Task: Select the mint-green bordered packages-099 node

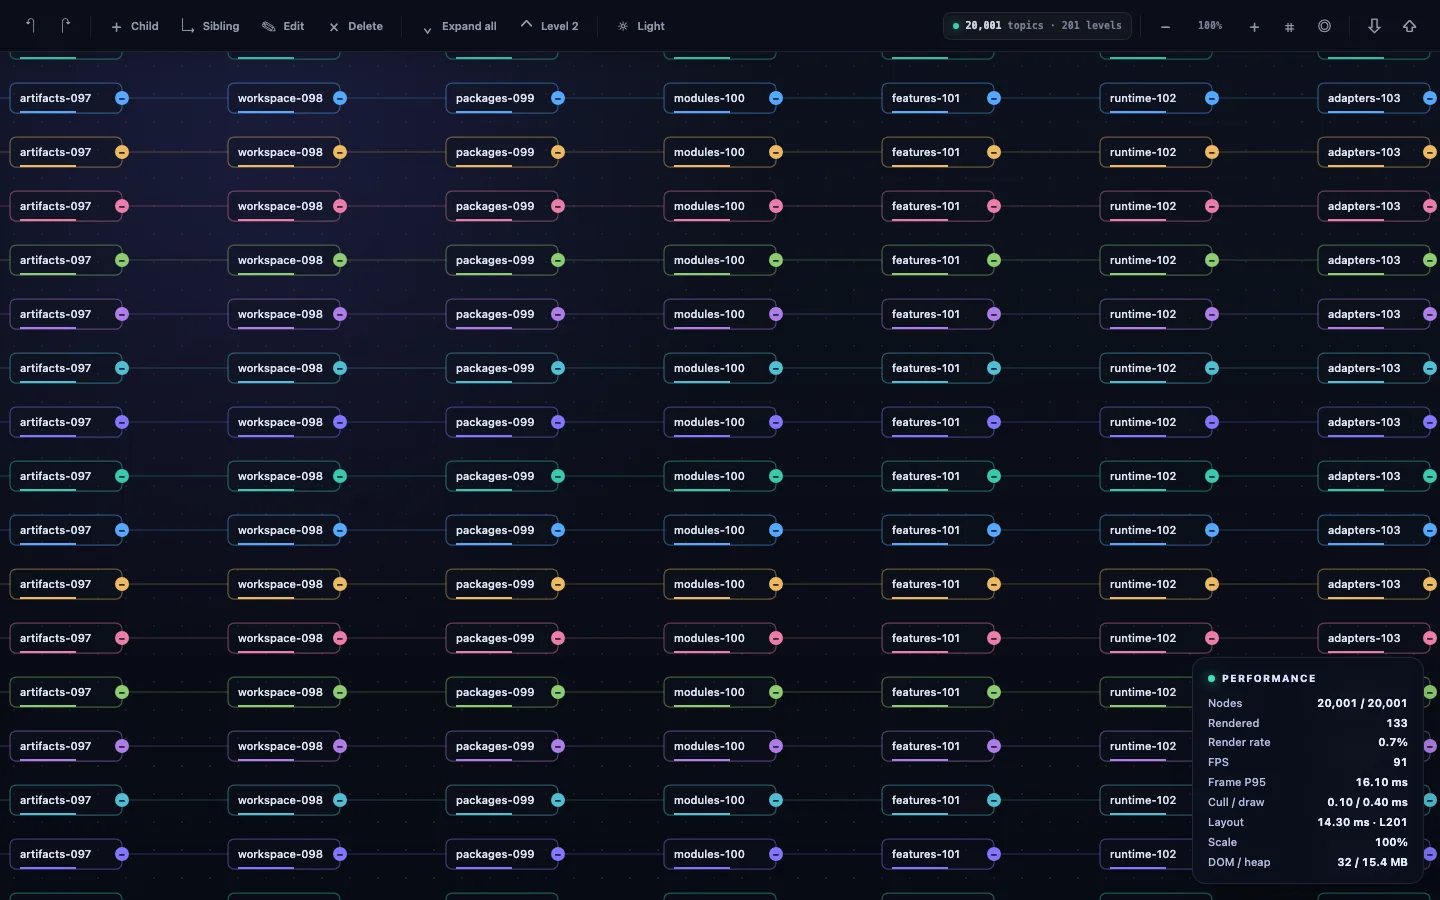Action: (502, 476)
